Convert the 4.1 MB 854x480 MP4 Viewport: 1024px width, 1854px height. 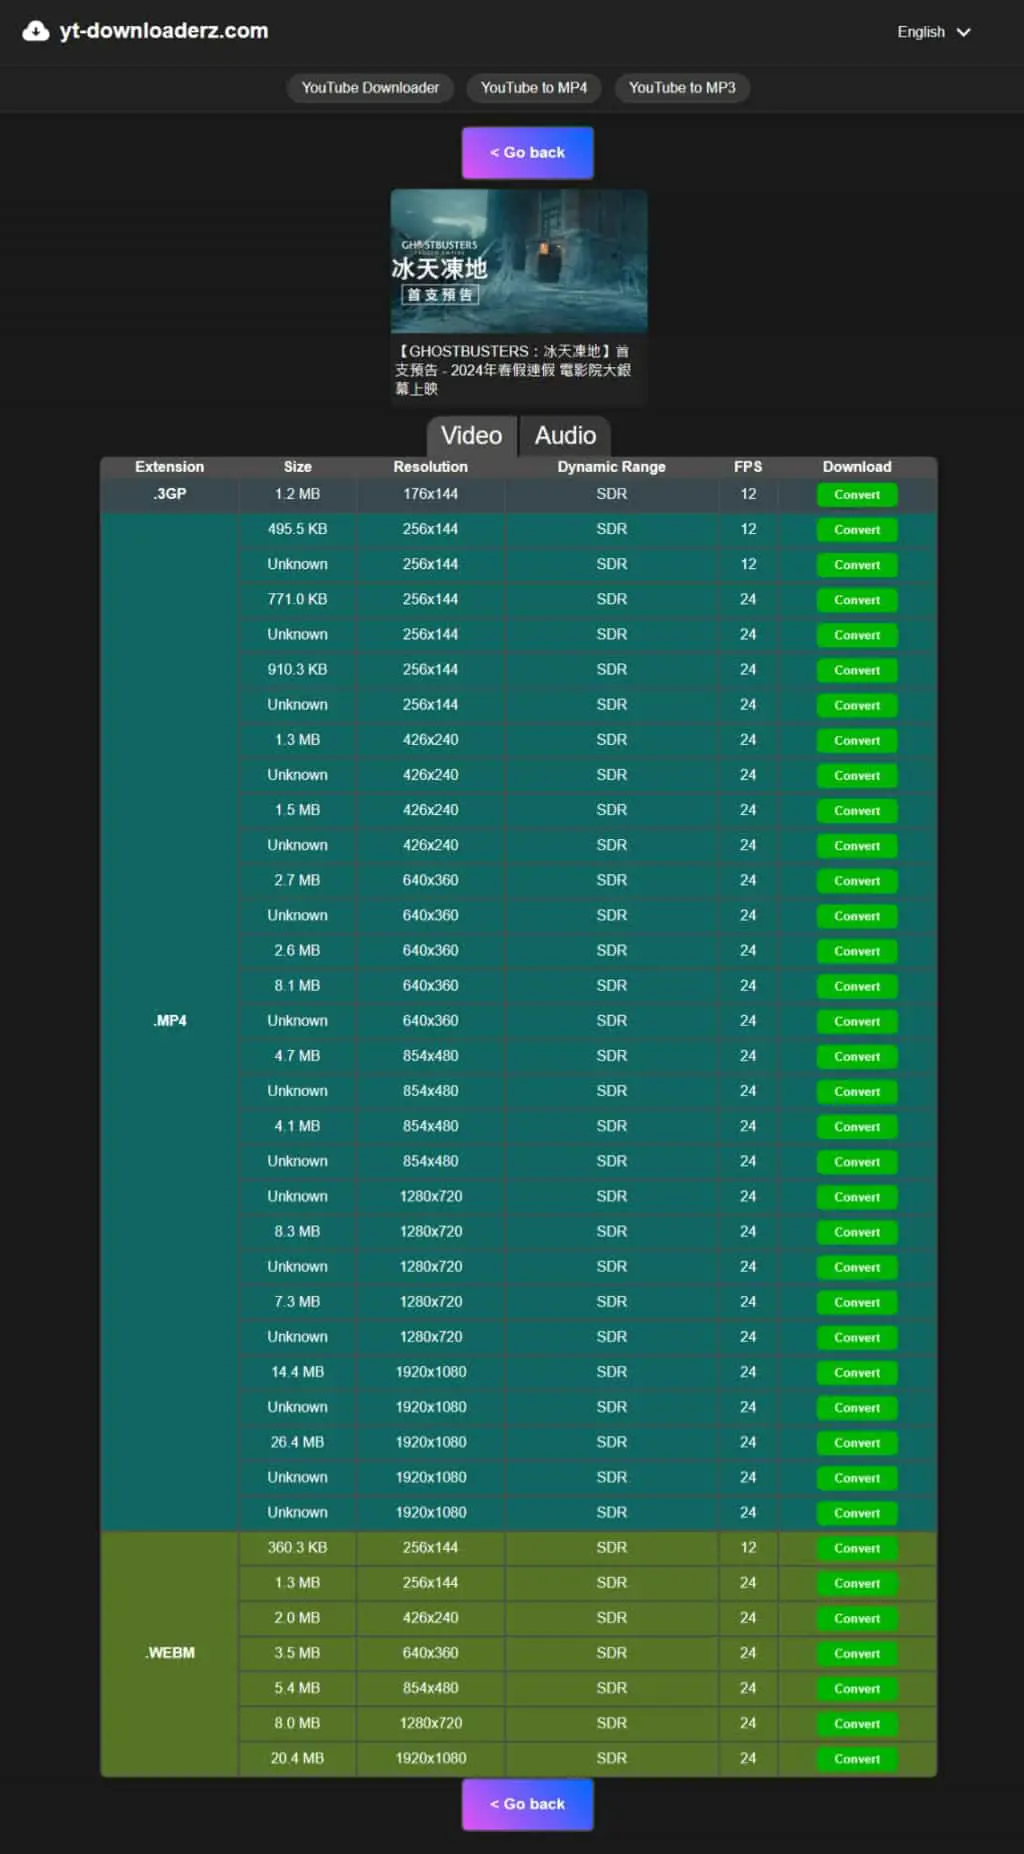pyautogui.click(x=857, y=1127)
